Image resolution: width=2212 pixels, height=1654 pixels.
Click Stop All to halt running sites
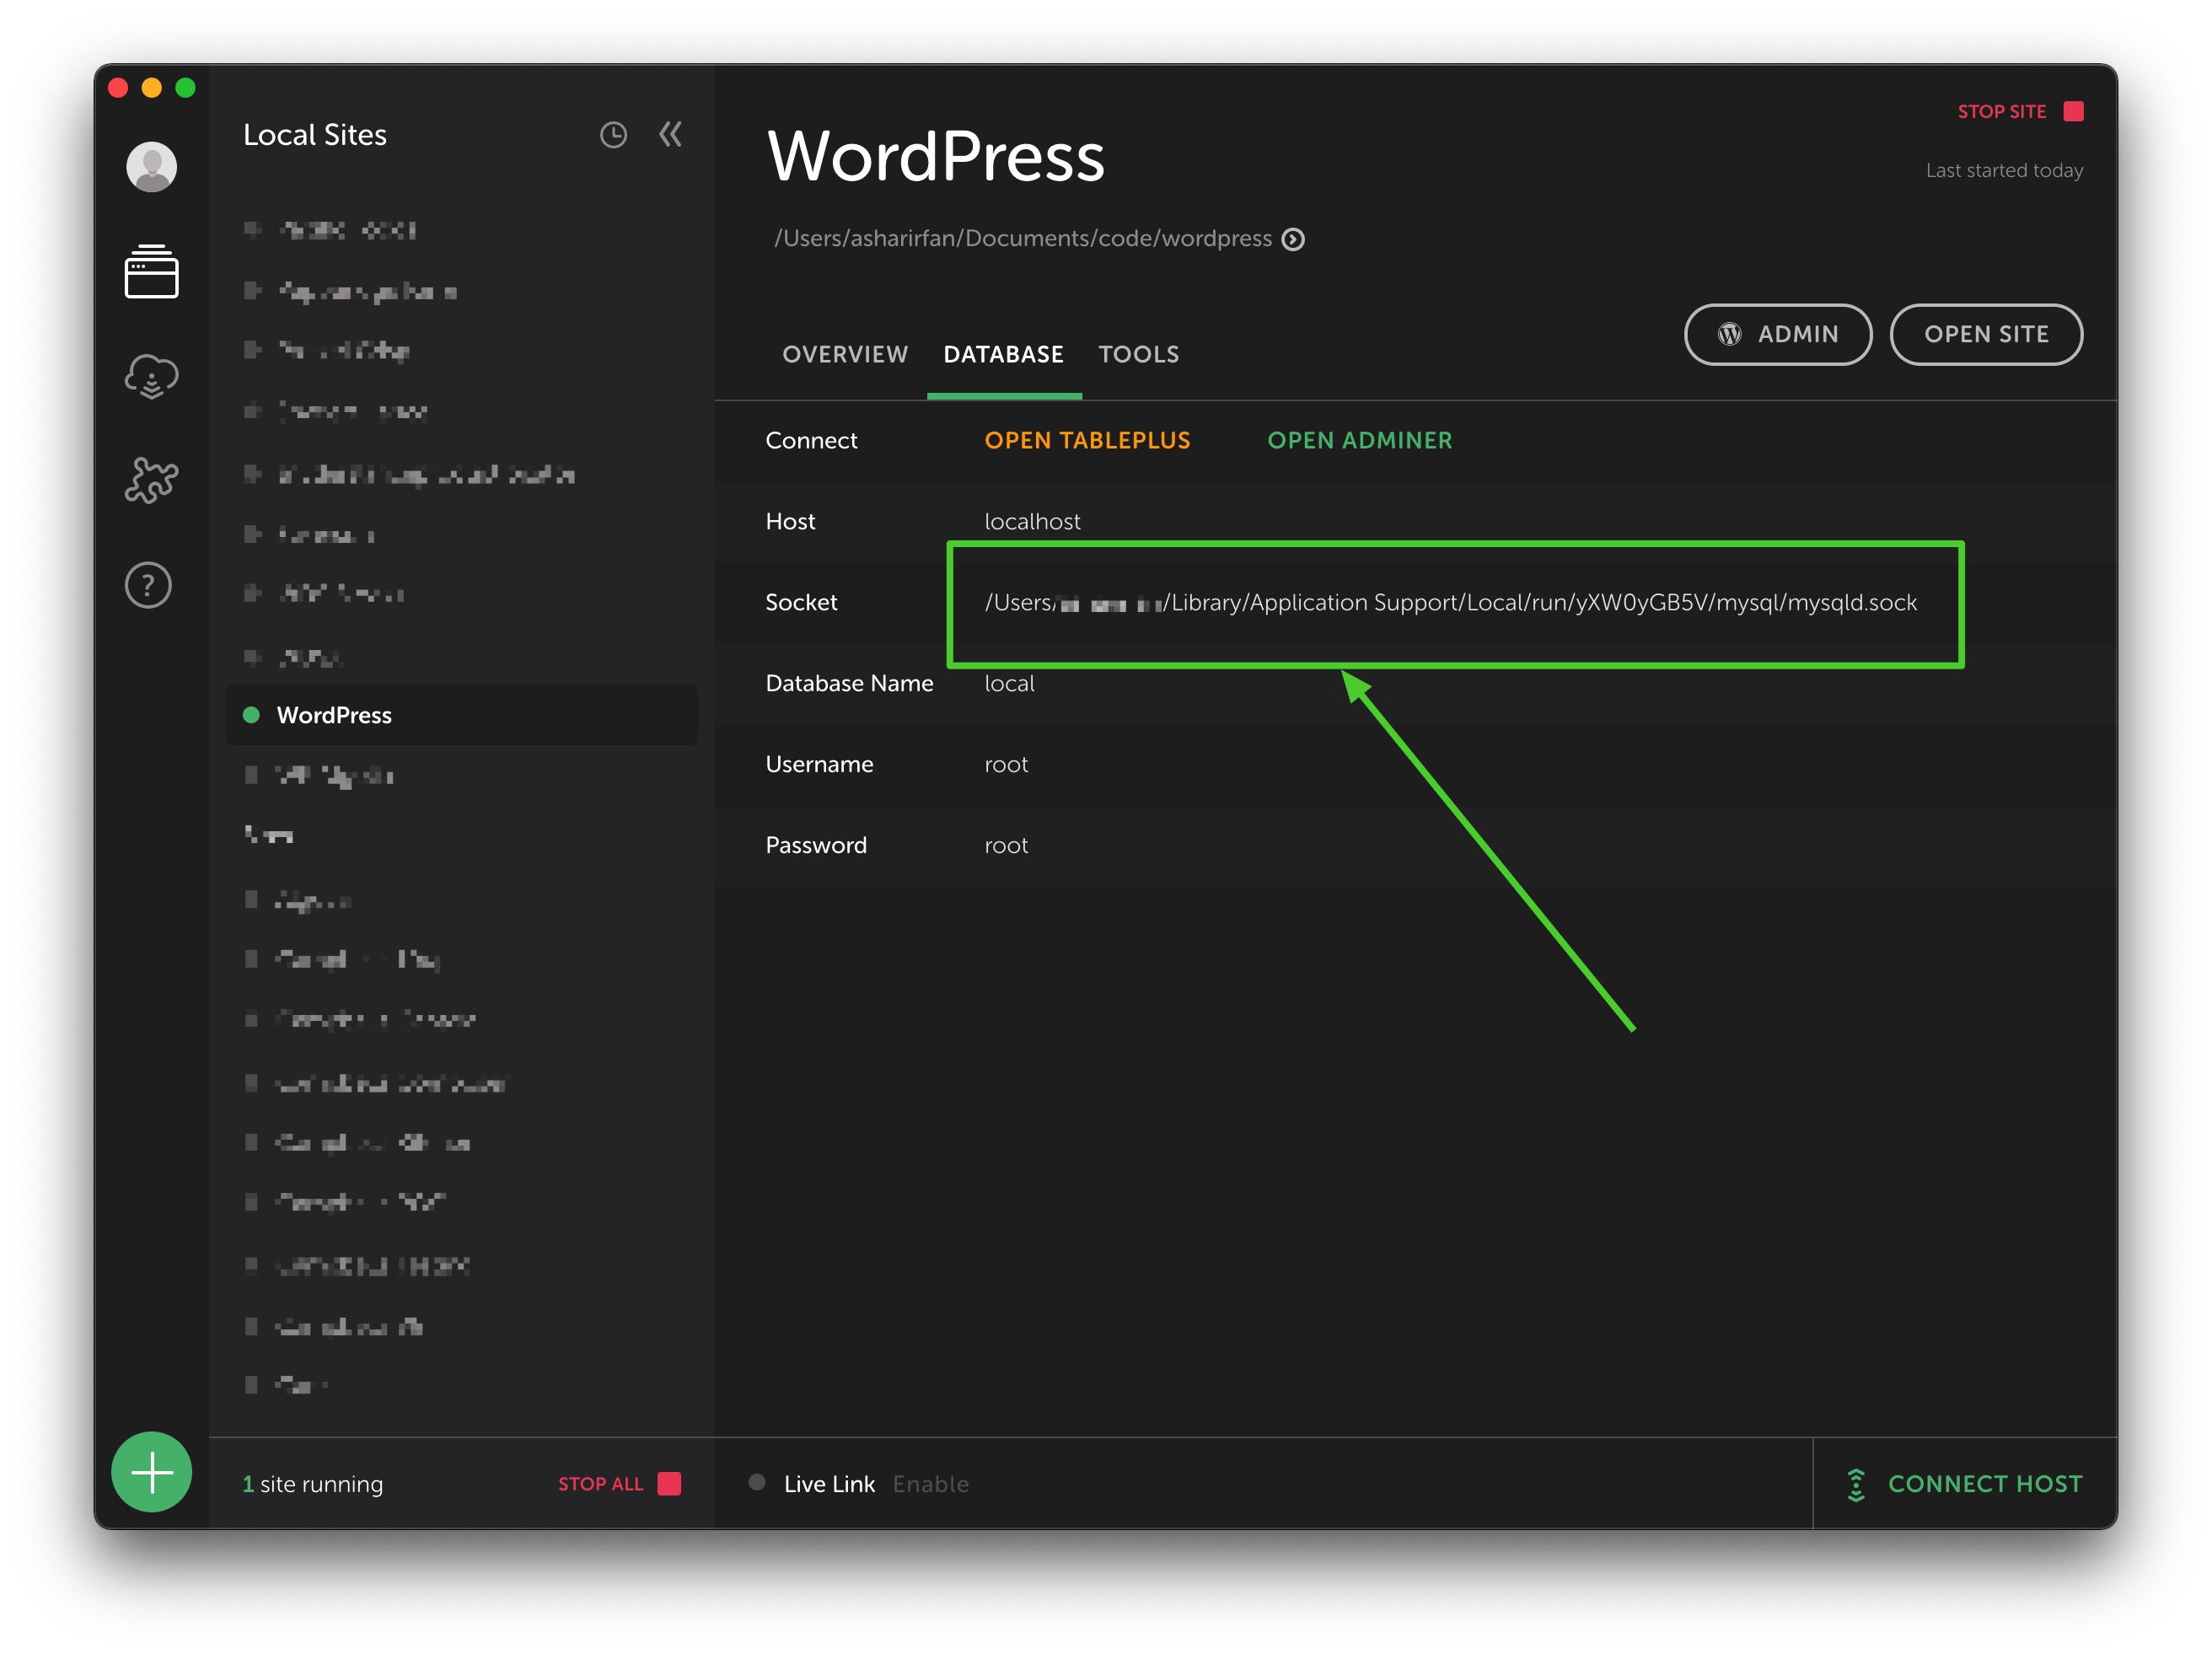[x=618, y=1484]
